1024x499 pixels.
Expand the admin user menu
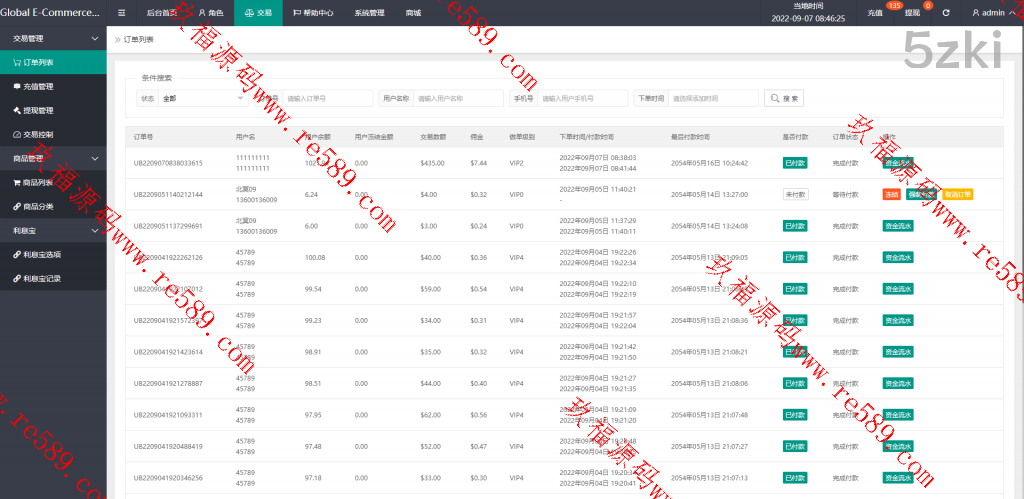click(993, 13)
